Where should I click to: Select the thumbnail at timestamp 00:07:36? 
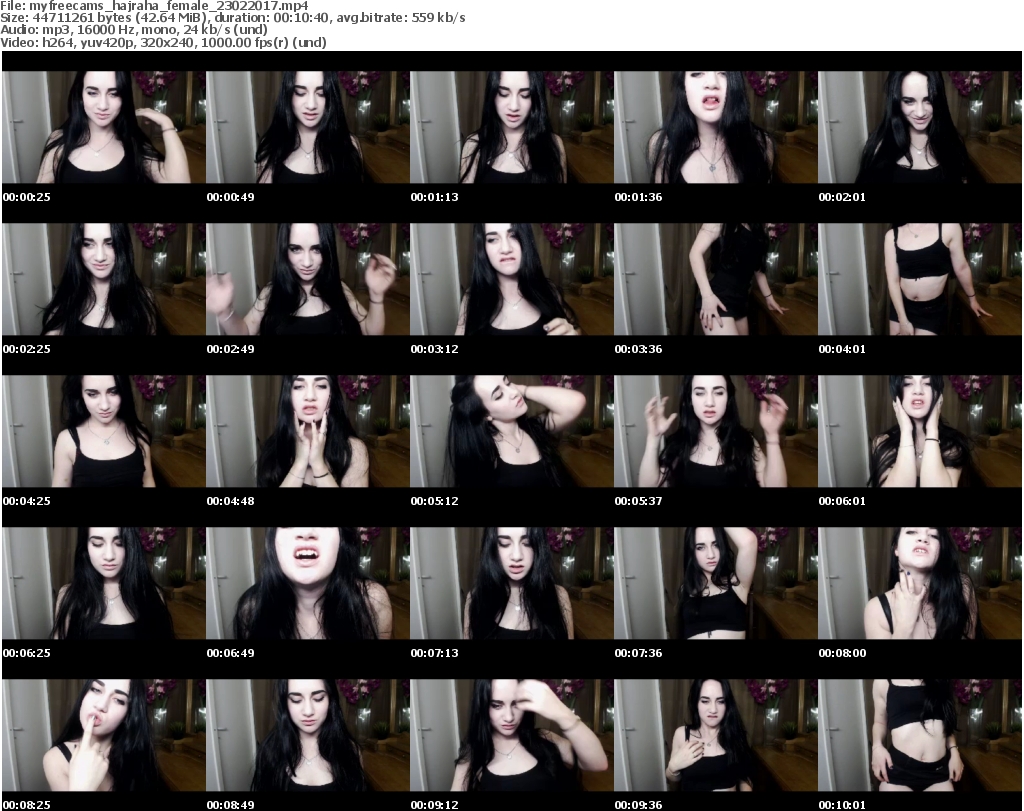[x=715, y=583]
